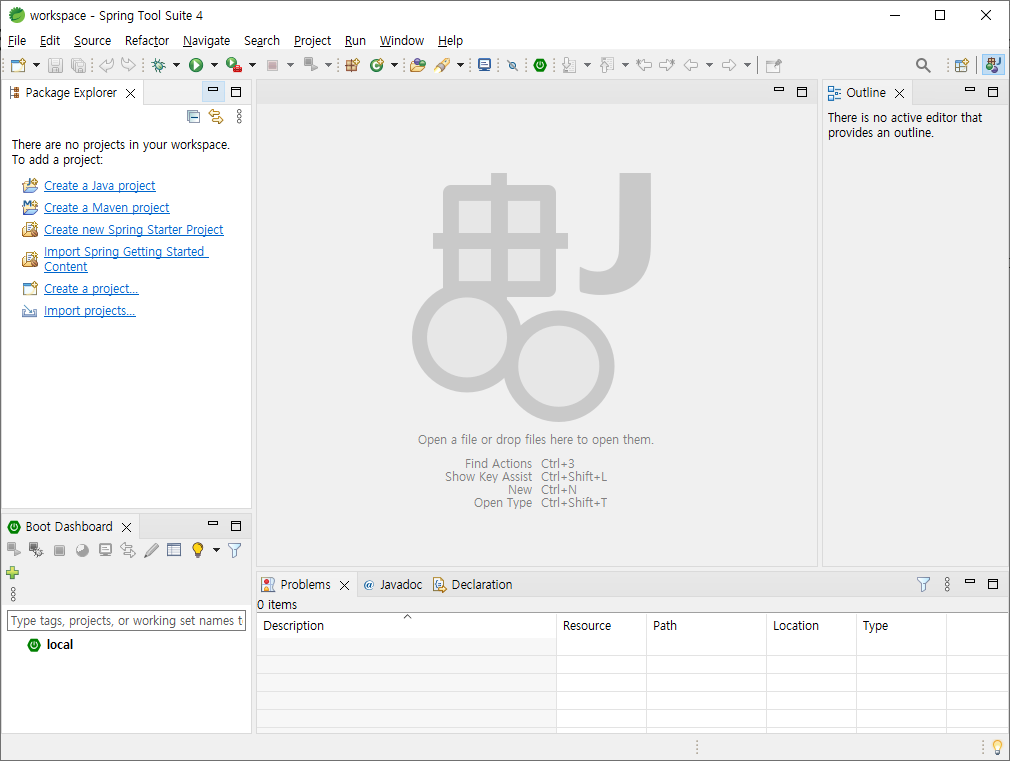
Task: Open the Window menu
Action: (401, 41)
